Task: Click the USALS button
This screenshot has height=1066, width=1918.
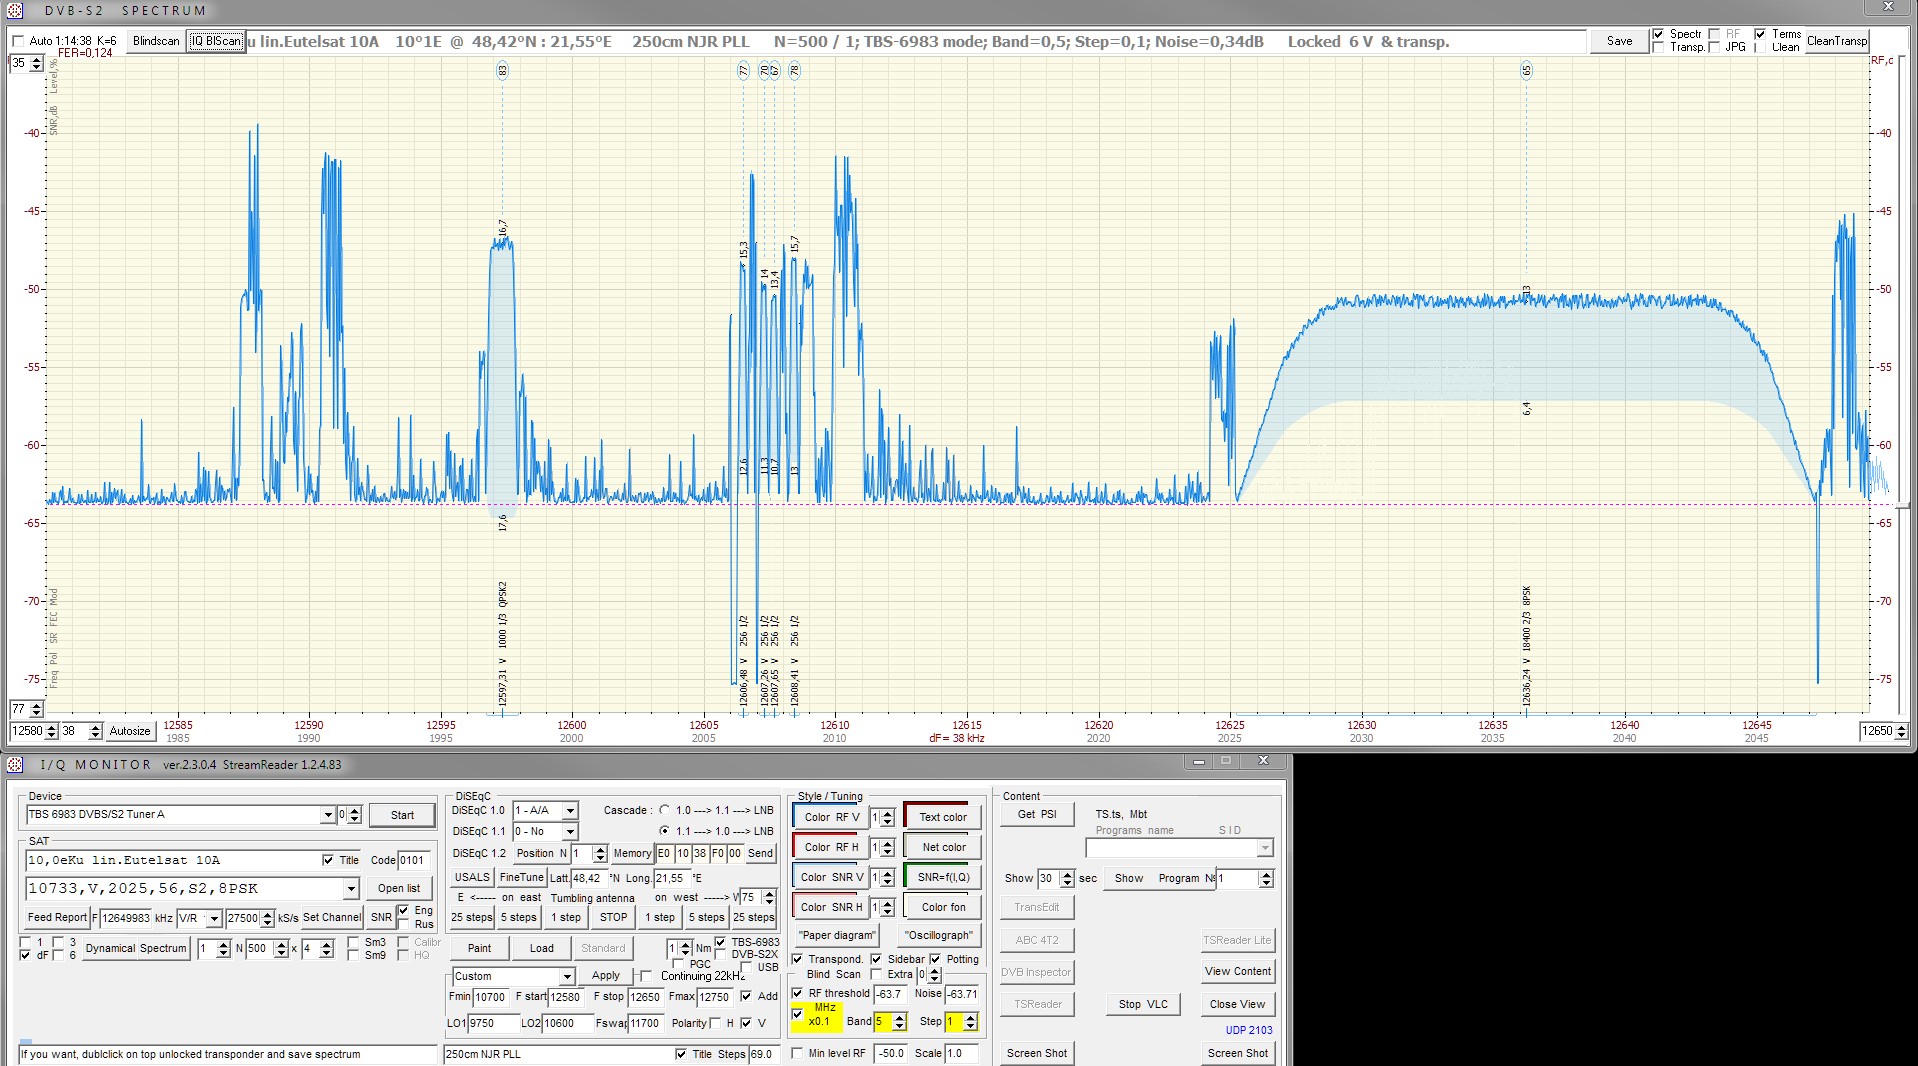Action: pos(472,877)
